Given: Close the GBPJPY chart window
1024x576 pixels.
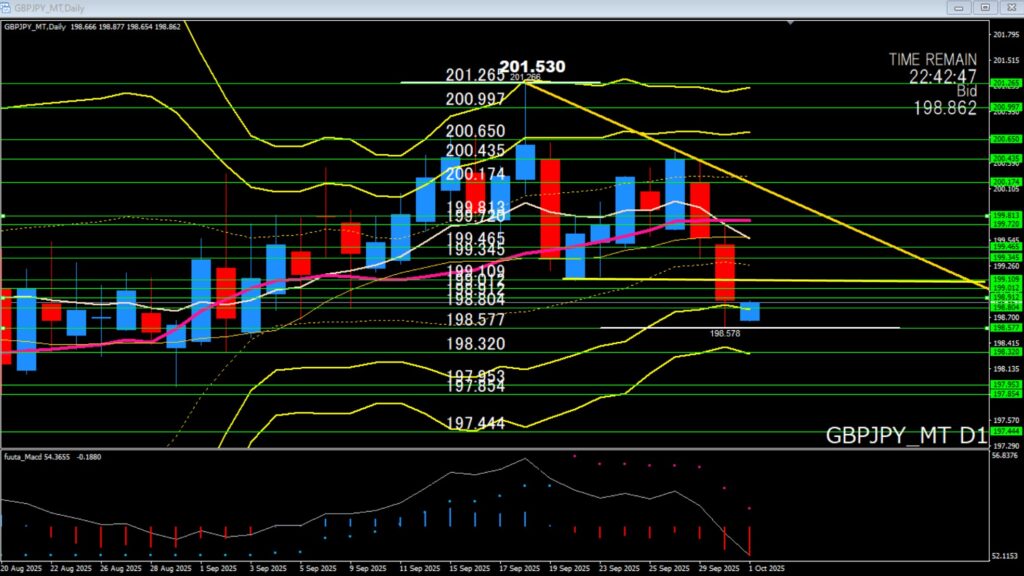Looking at the screenshot, I should tap(1011, 7).
